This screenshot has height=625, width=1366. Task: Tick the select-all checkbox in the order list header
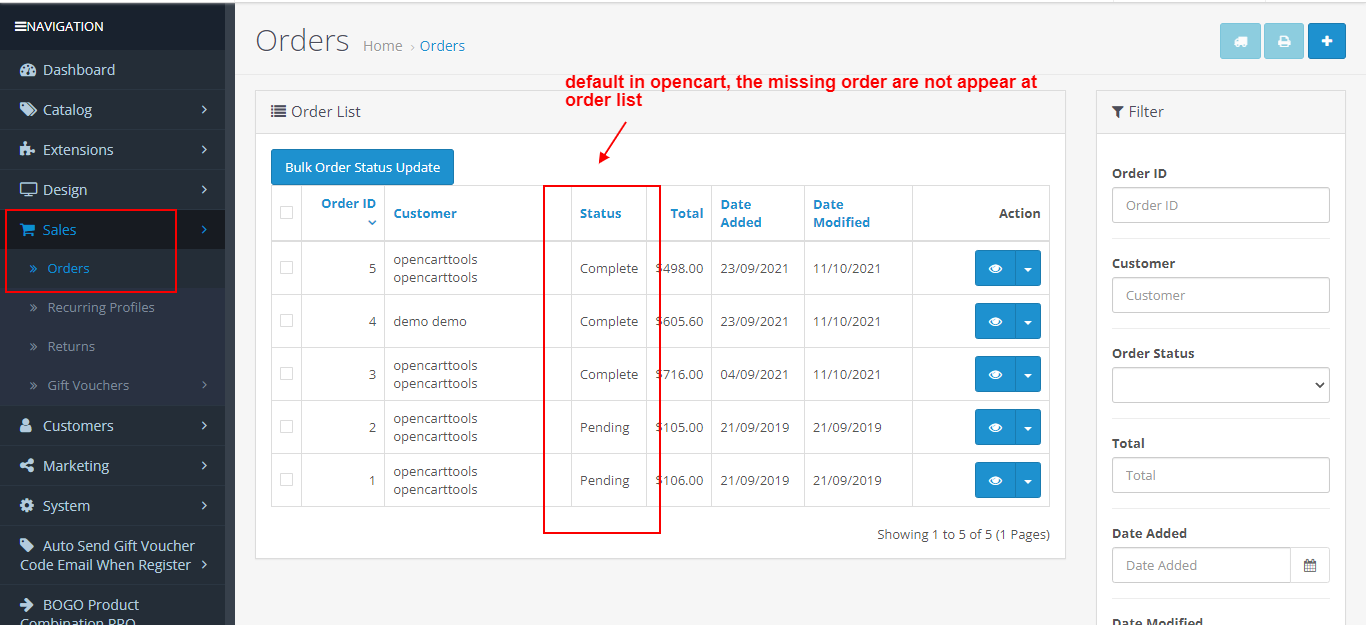pyautogui.click(x=286, y=212)
